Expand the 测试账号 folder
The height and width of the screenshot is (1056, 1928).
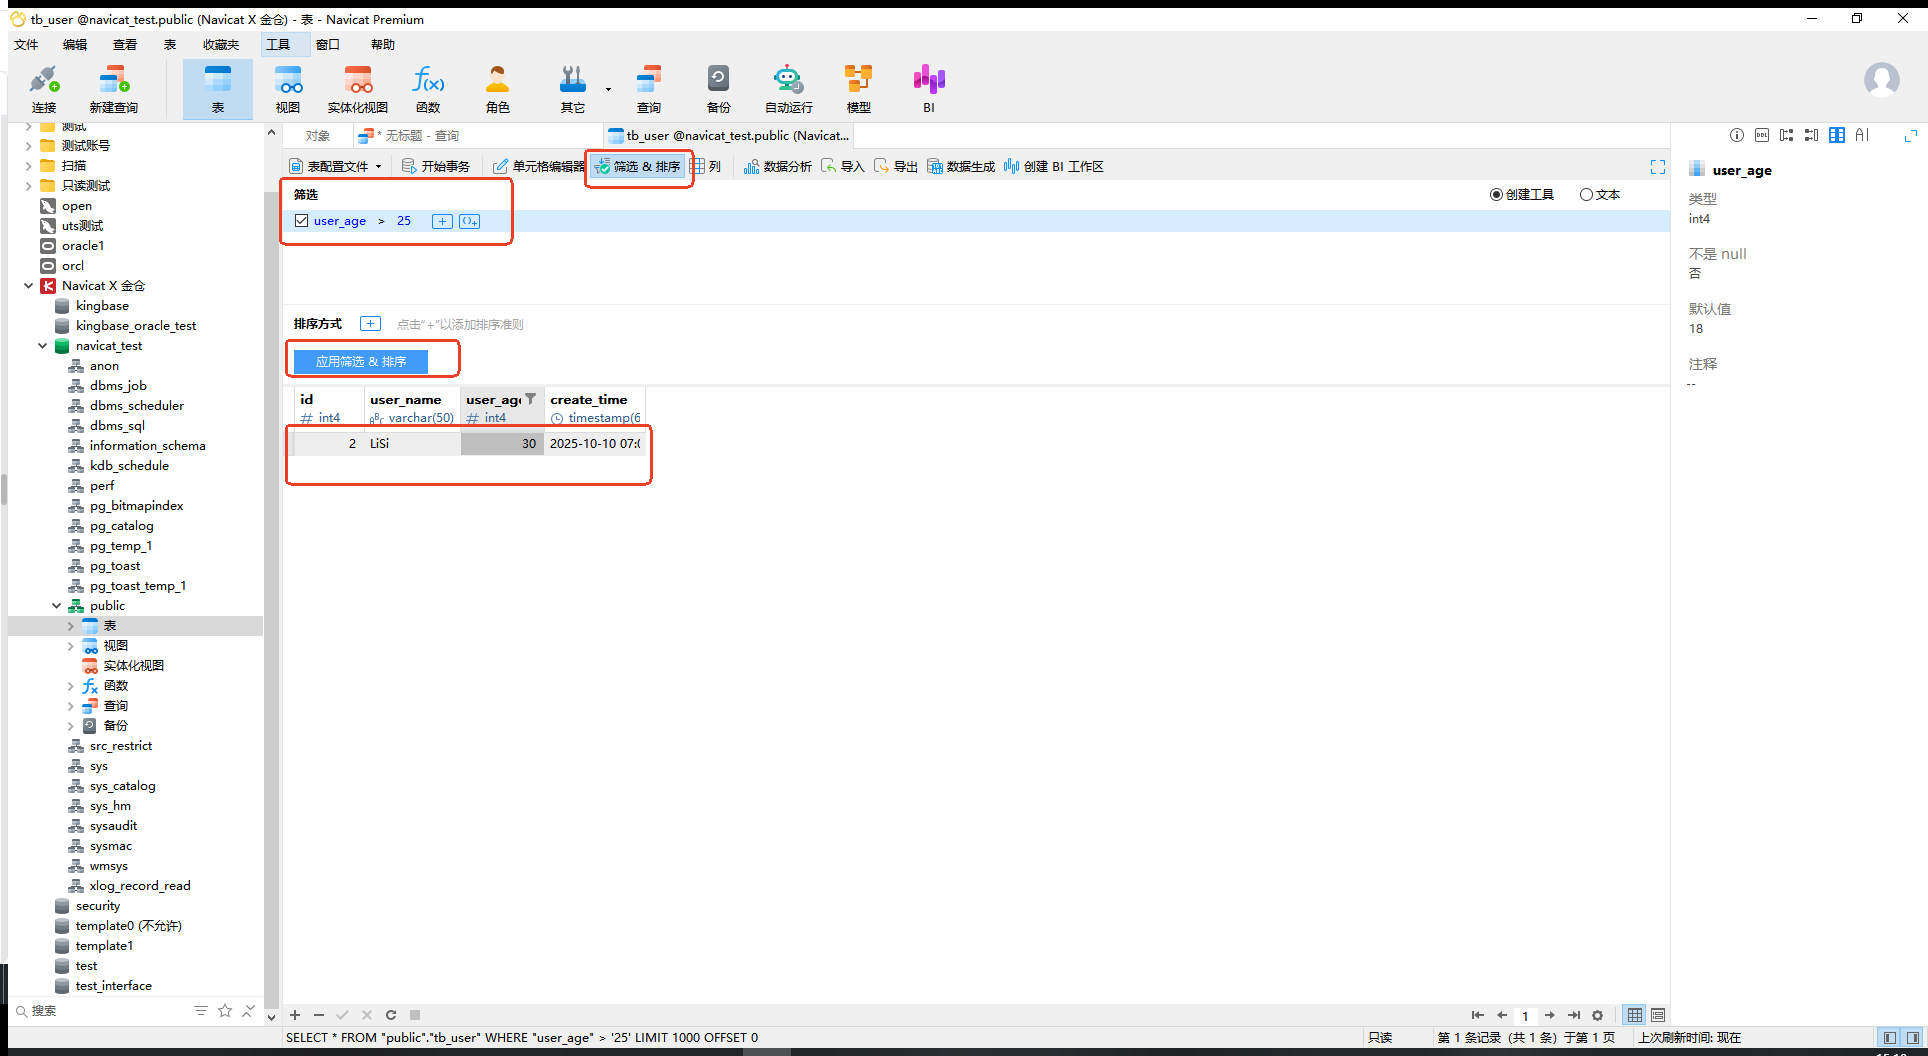(x=28, y=146)
